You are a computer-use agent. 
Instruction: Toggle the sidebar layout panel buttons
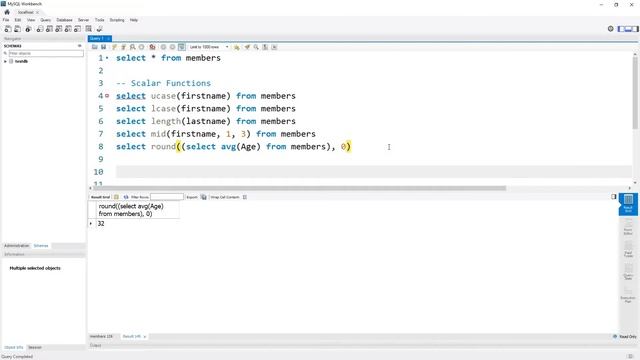[628, 29]
